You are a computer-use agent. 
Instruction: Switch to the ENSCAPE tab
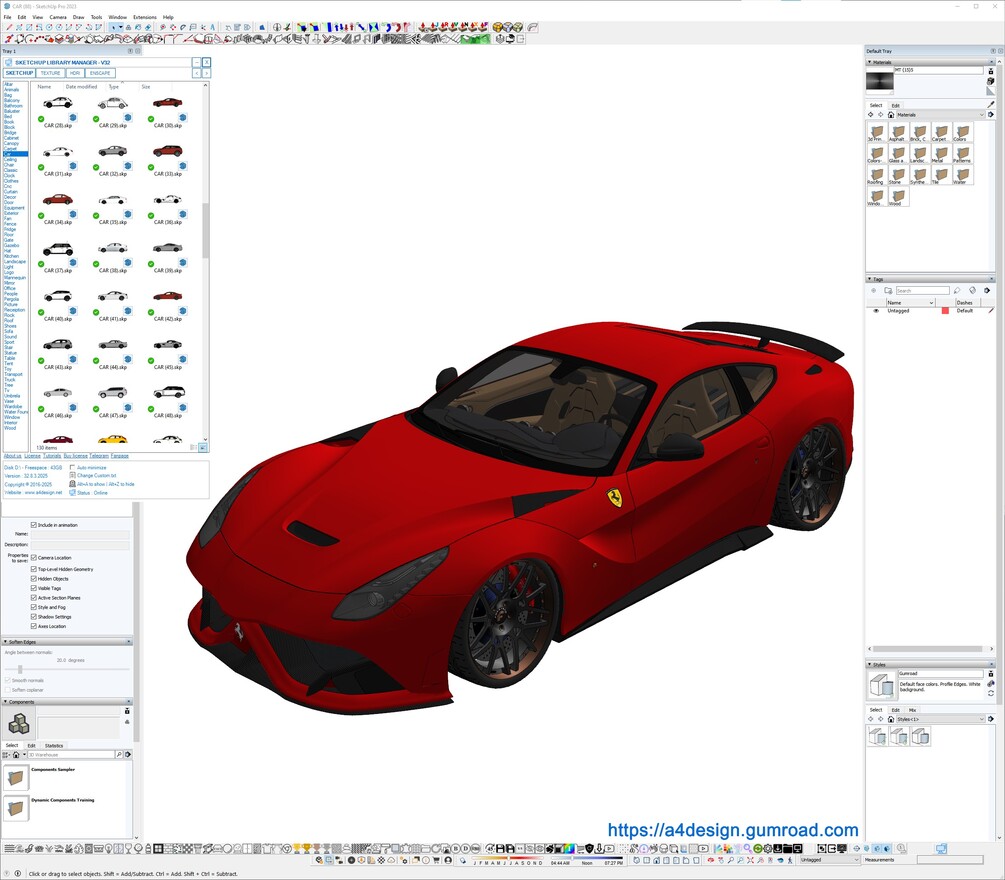[100, 73]
